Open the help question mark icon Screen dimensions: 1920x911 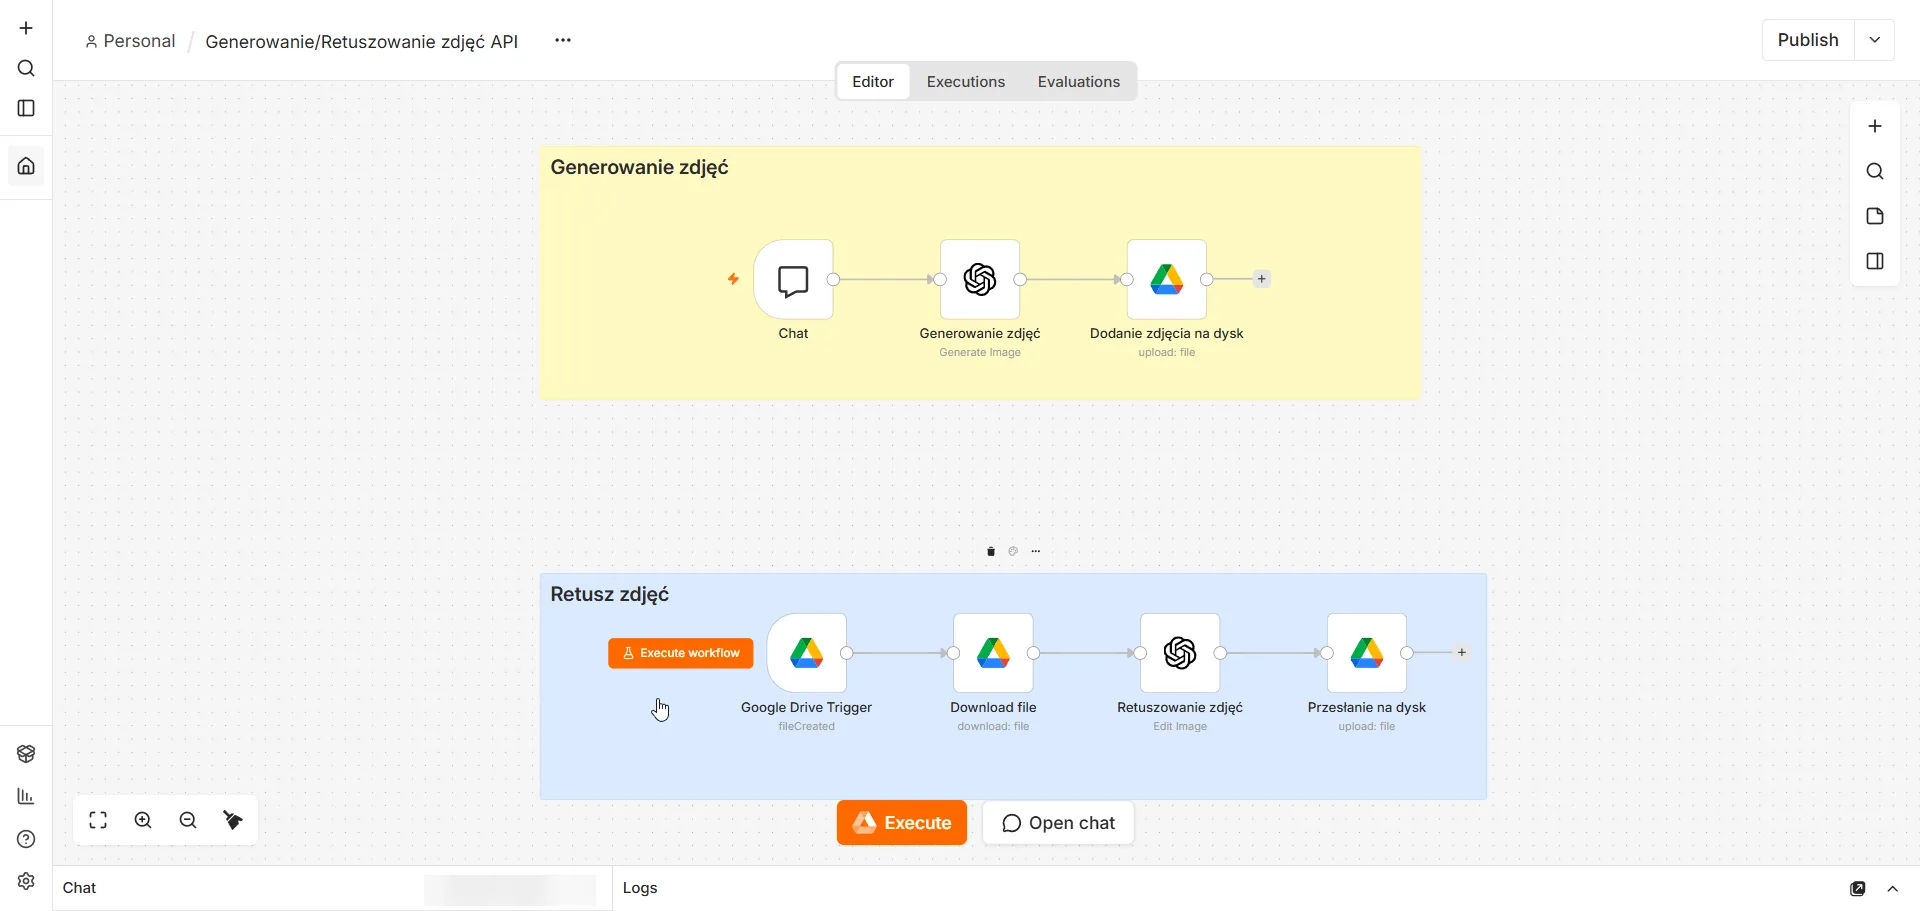point(26,839)
